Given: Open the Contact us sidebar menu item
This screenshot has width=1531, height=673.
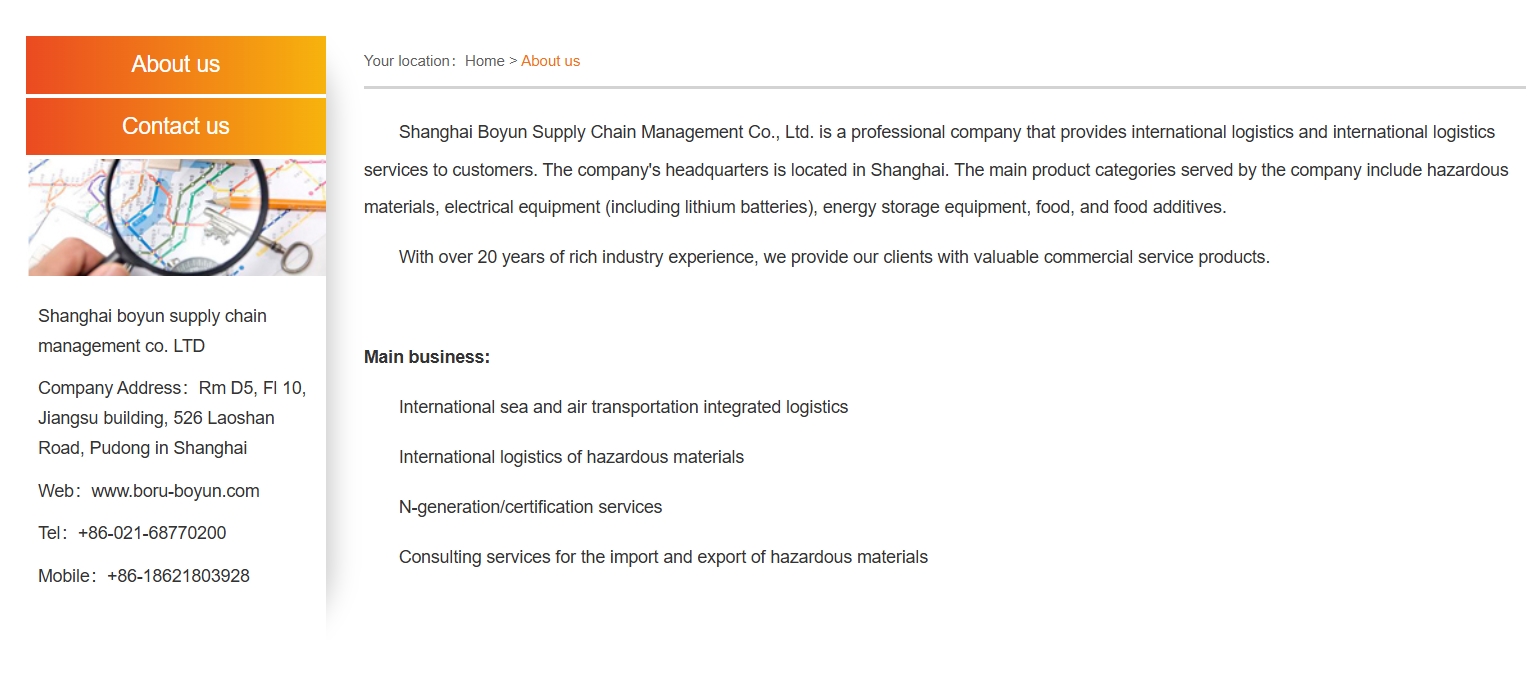Looking at the screenshot, I should tap(176, 127).
